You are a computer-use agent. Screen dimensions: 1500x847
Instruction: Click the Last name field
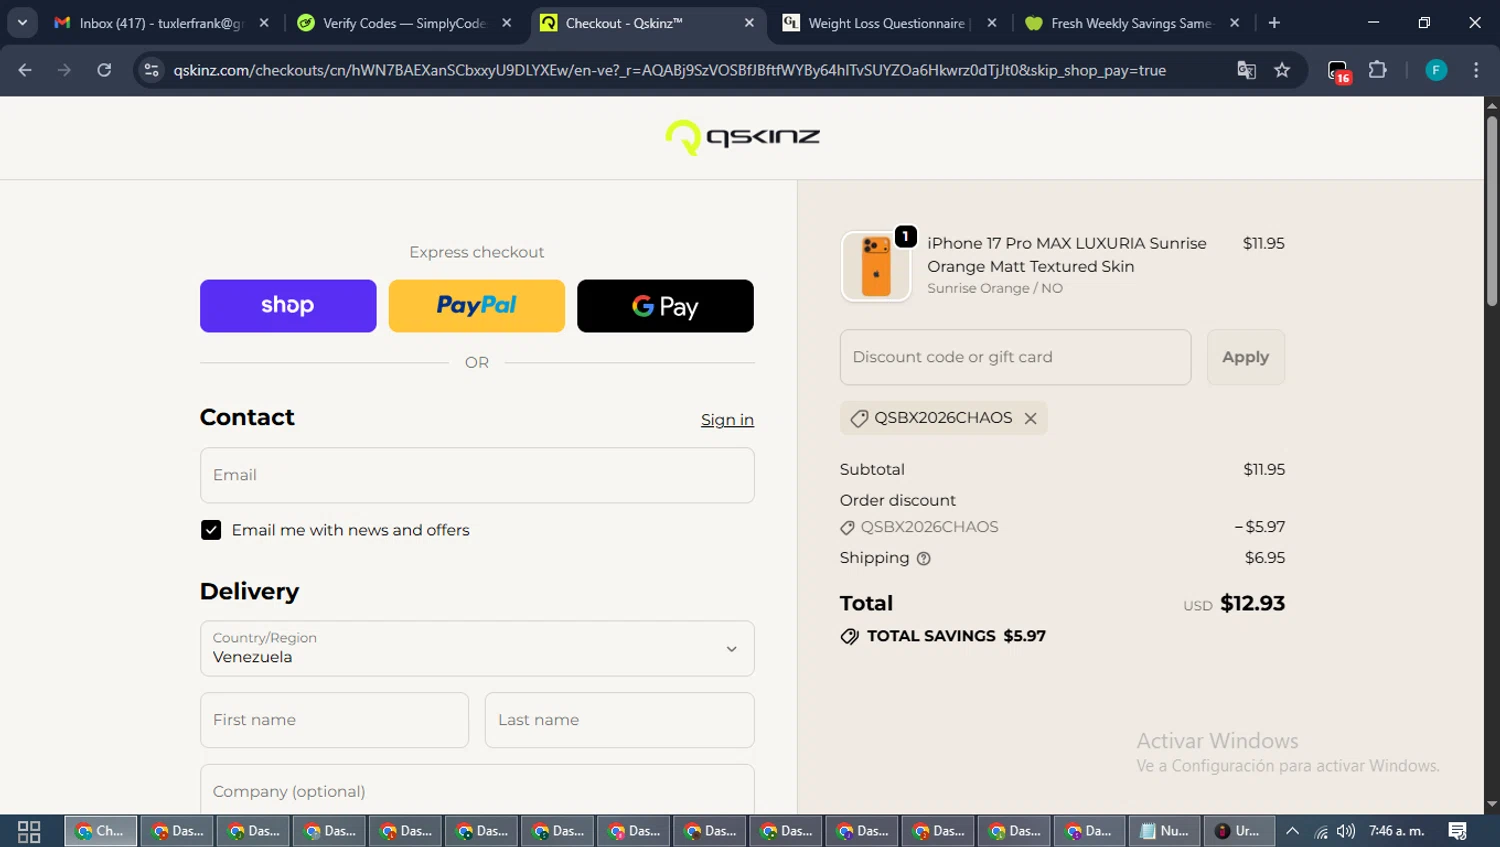click(x=620, y=720)
